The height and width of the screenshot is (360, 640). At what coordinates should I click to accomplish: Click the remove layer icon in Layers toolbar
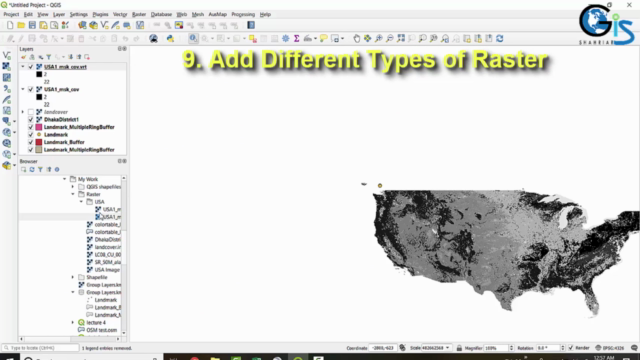coord(87,57)
